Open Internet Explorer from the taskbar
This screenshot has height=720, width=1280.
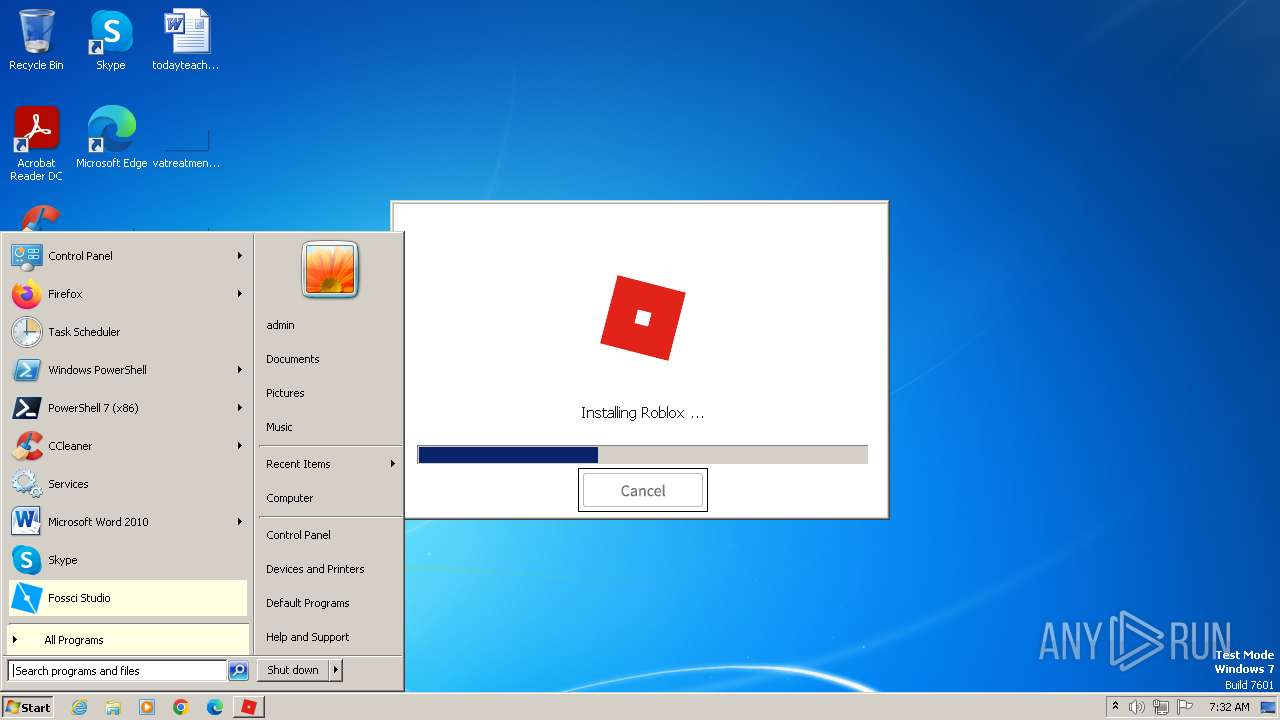(x=79, y=707)
